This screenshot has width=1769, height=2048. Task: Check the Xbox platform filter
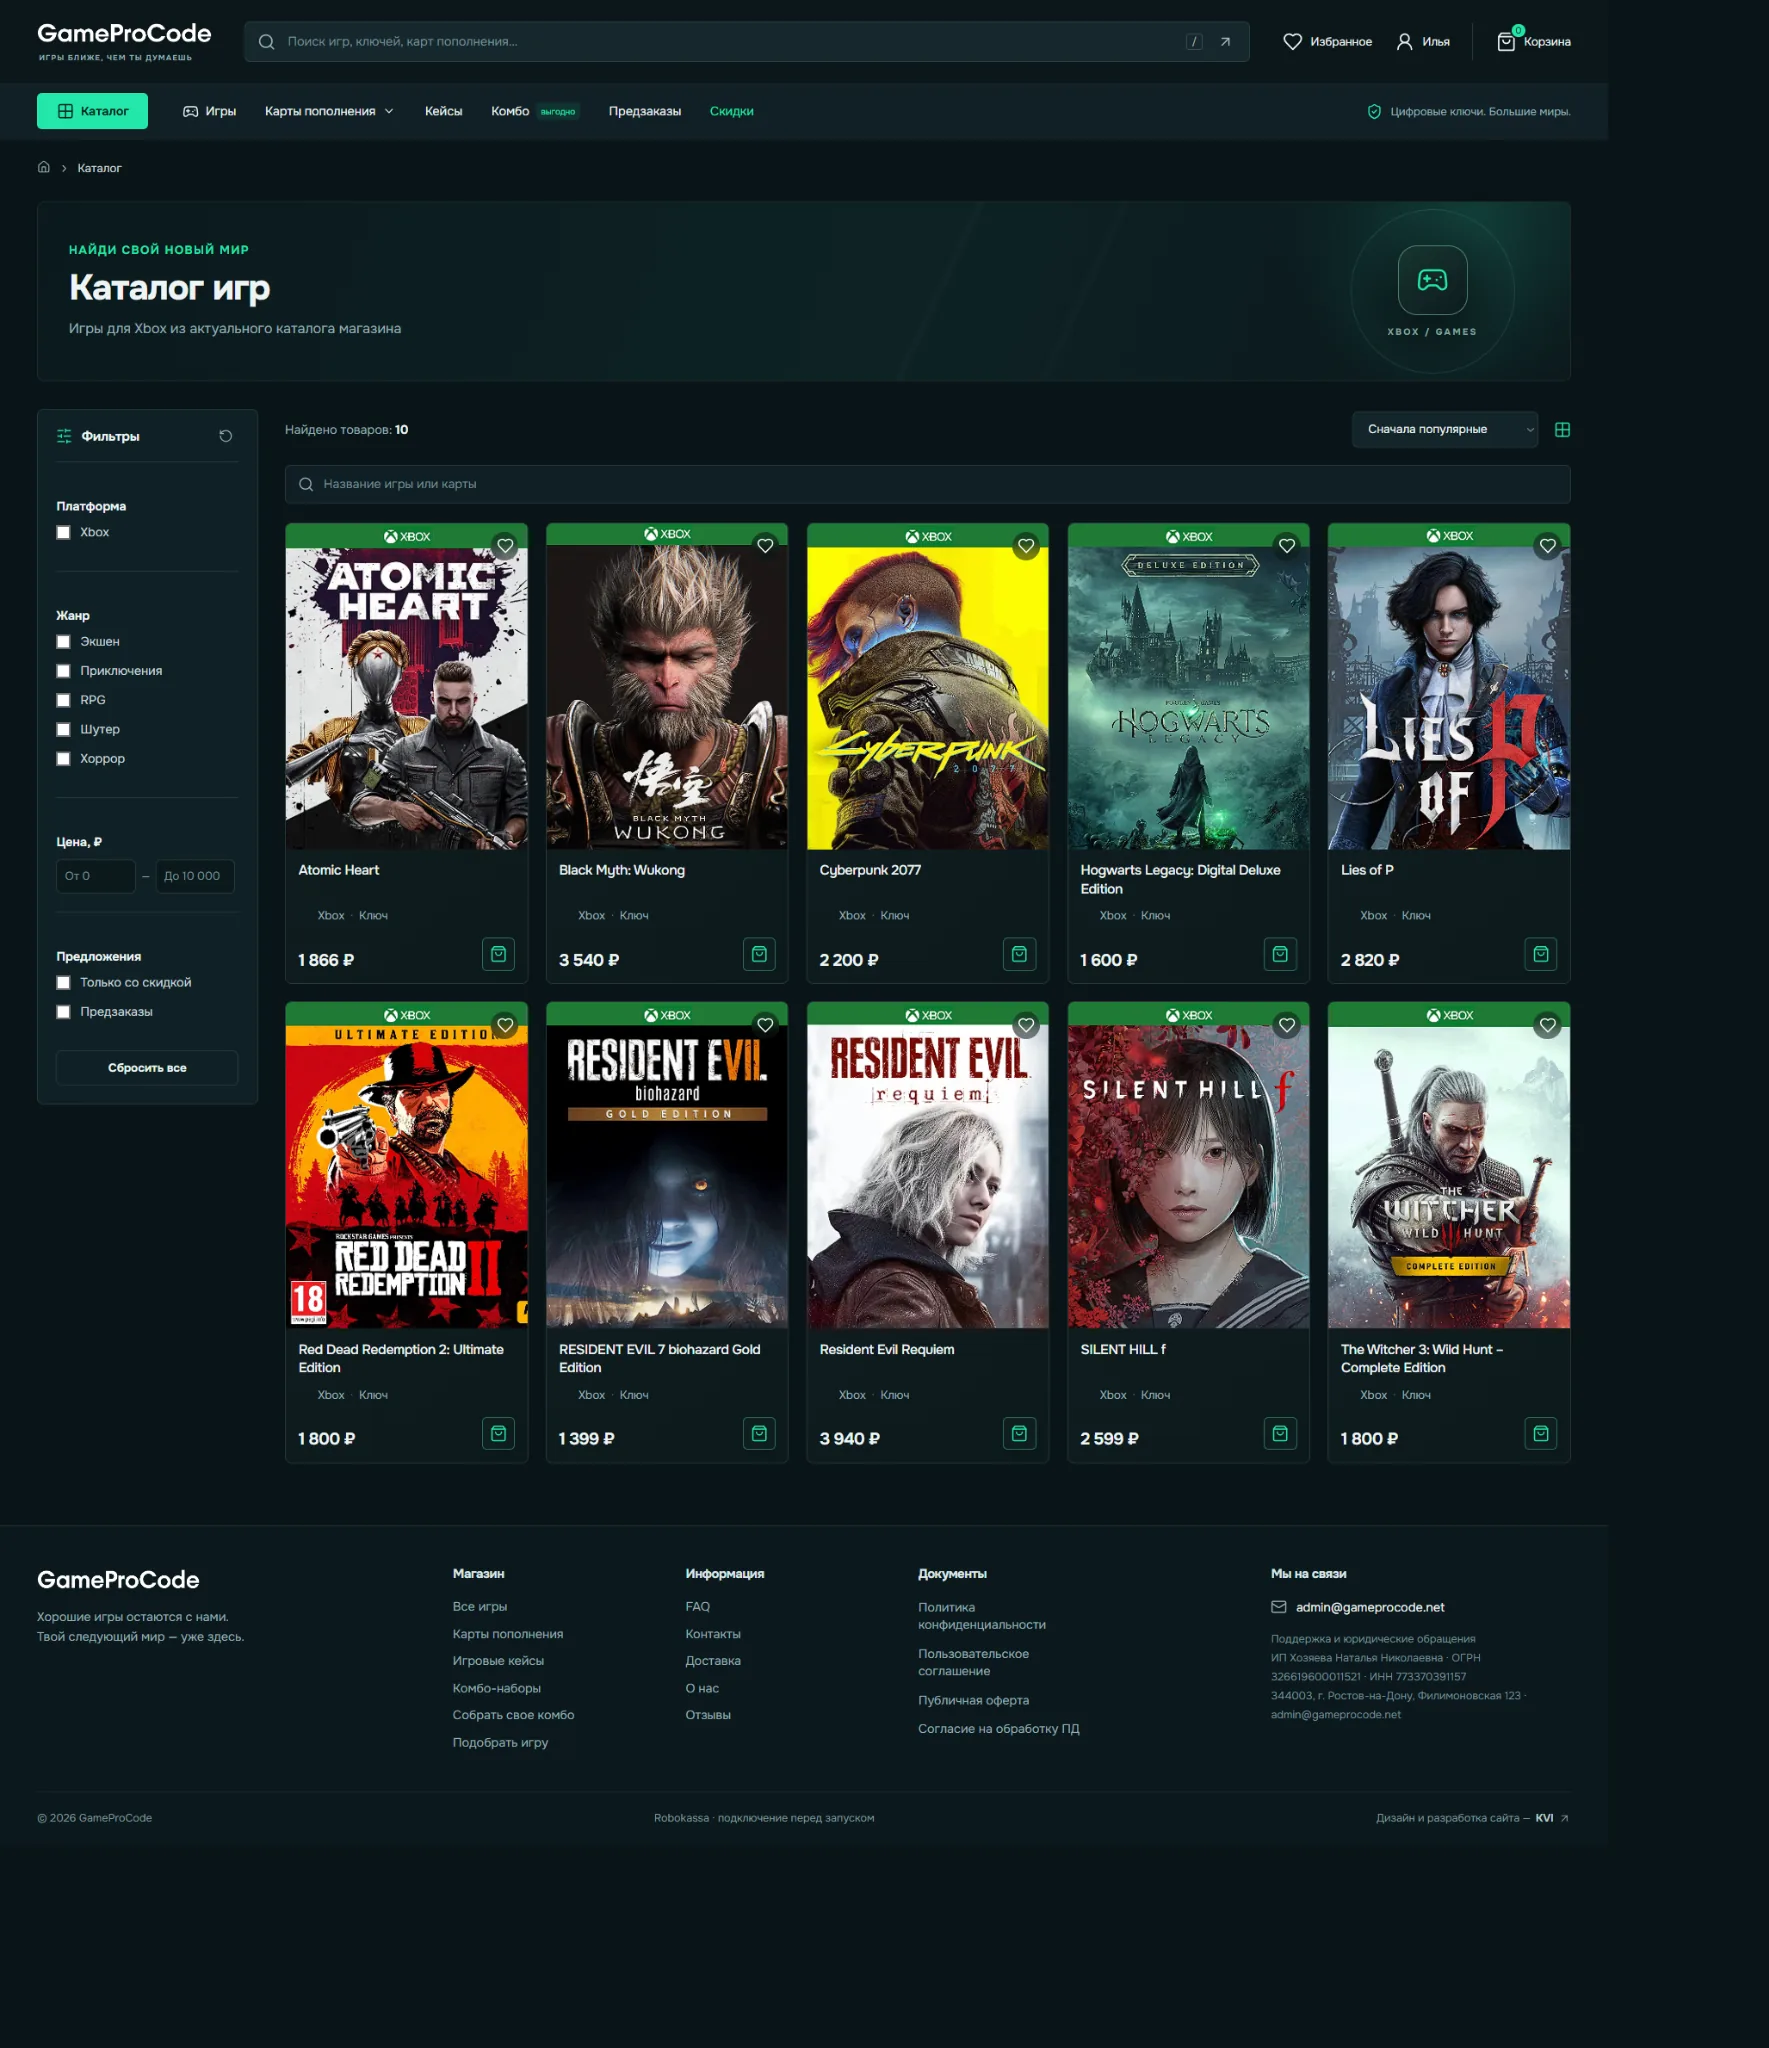click(x=63, y=533)
